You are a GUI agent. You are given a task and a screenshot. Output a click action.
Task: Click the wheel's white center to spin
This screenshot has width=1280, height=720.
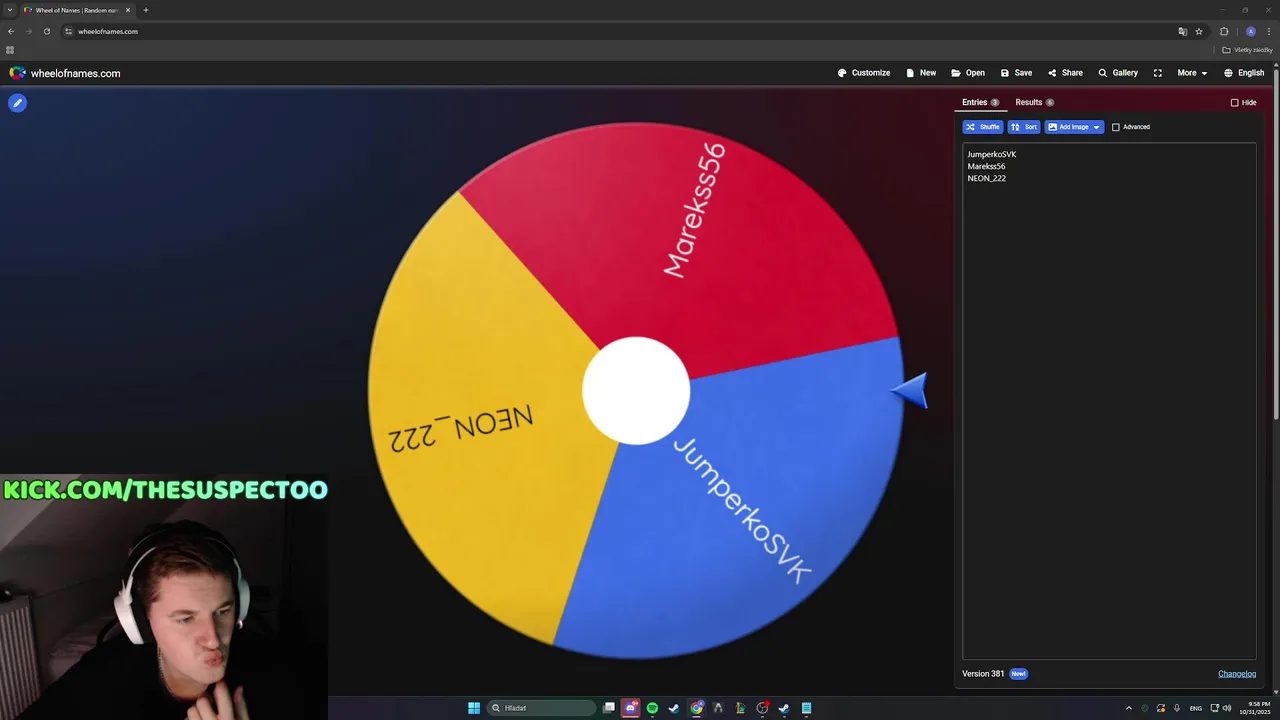pos(636,390)
